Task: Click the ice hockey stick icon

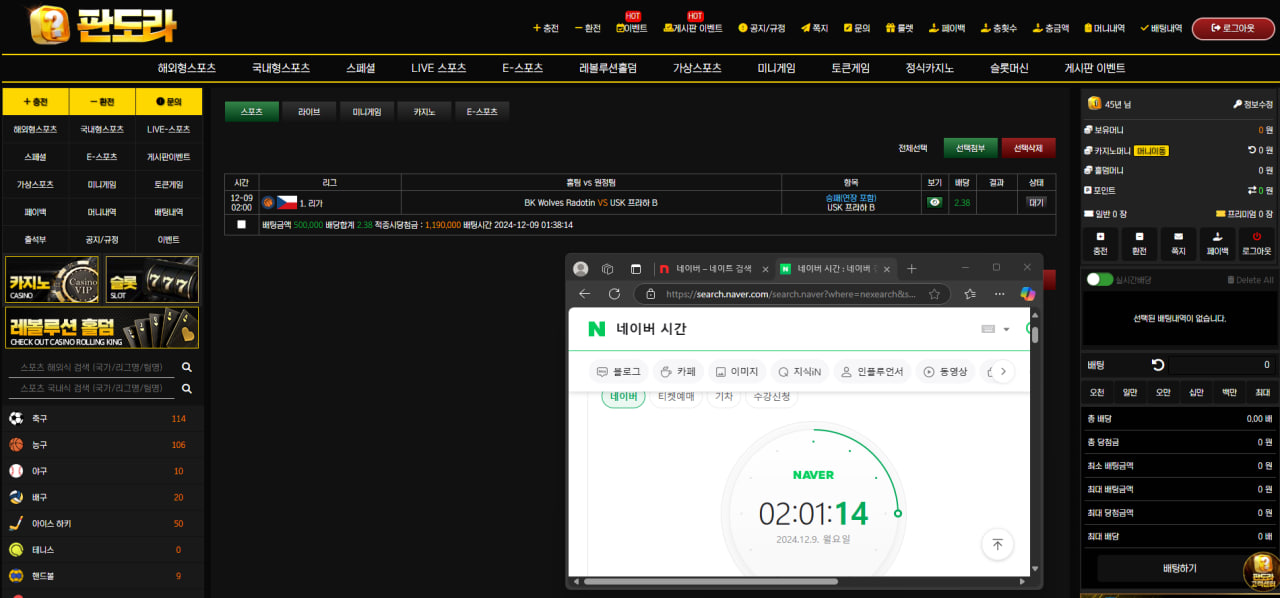Action: click(x=16, y=523)
